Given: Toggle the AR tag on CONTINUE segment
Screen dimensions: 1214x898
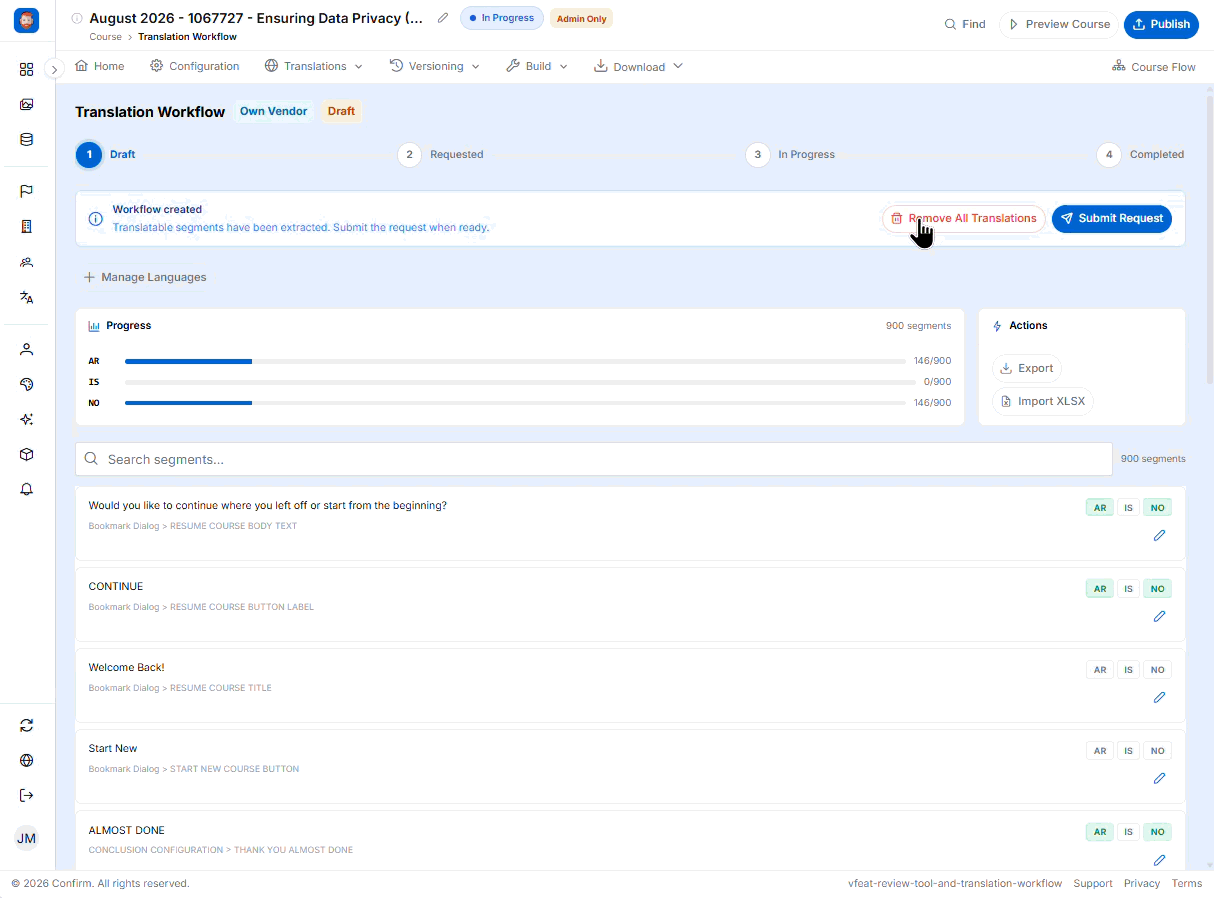Looking at the screenshot, I should tap(1100, 589).
